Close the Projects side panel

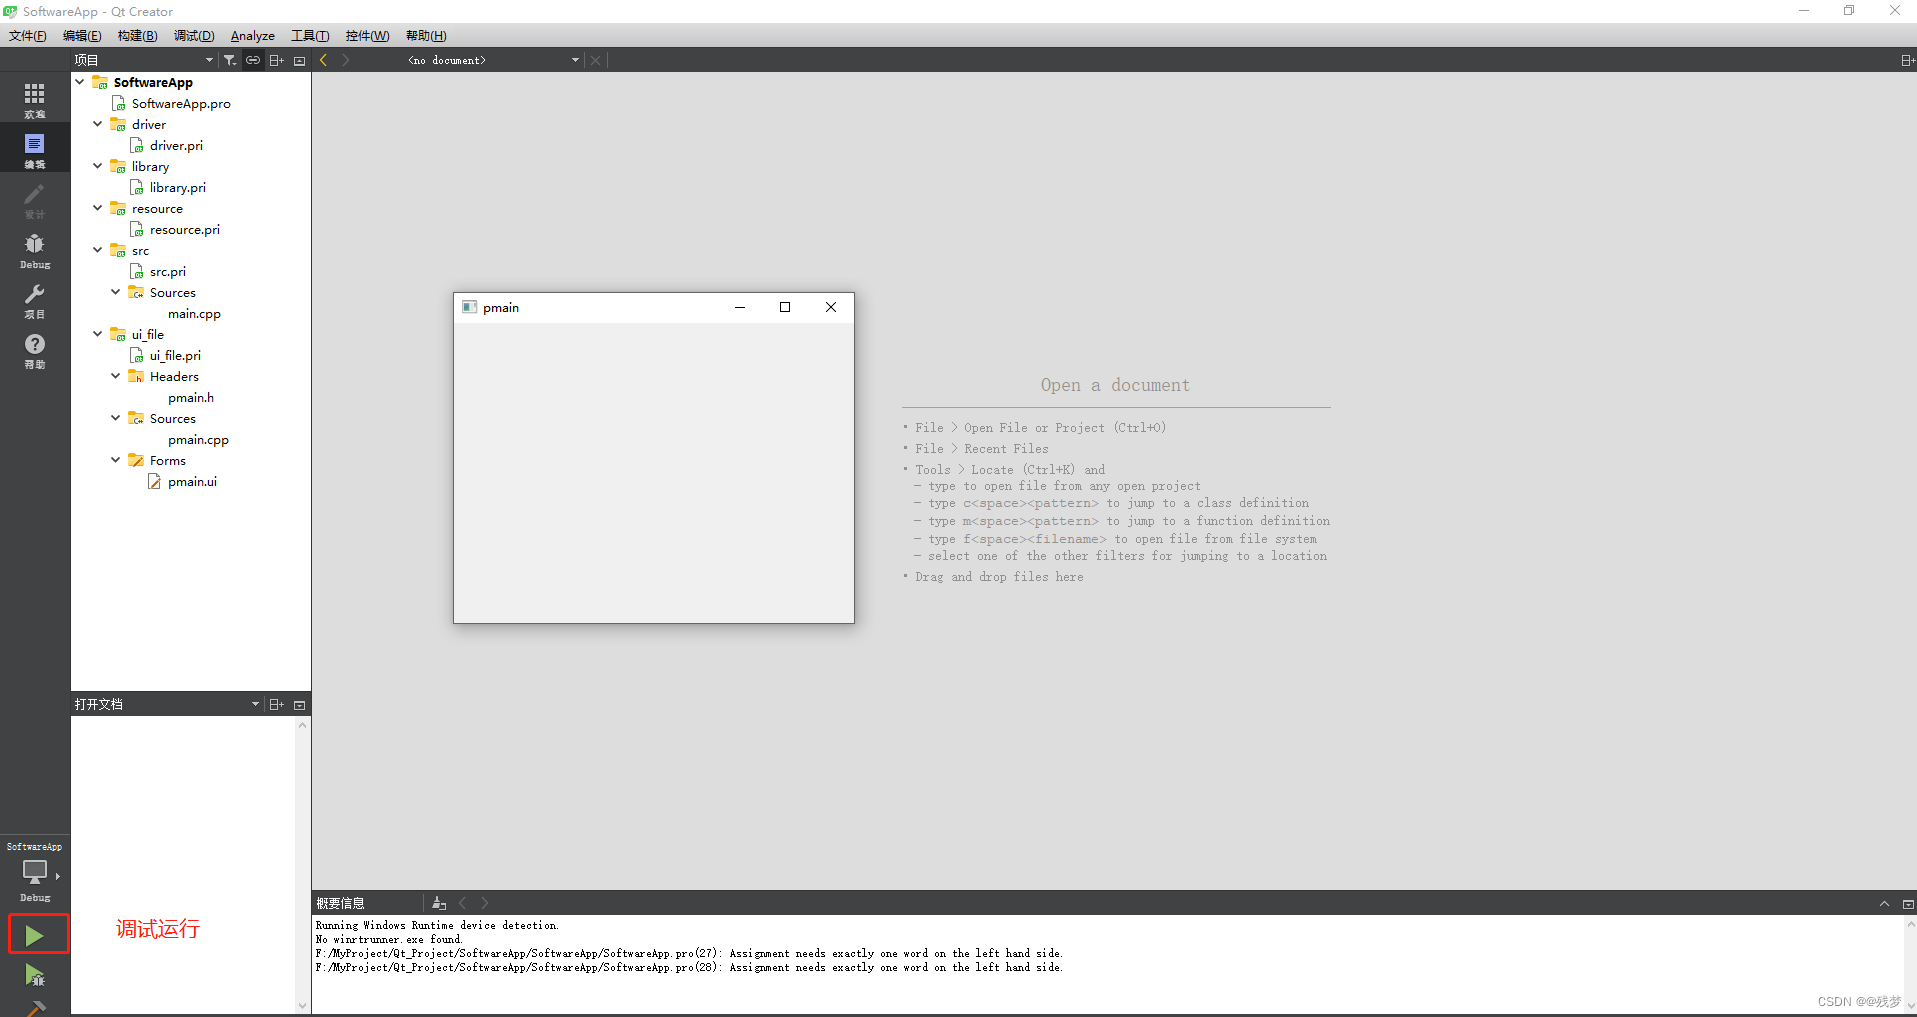299,60
